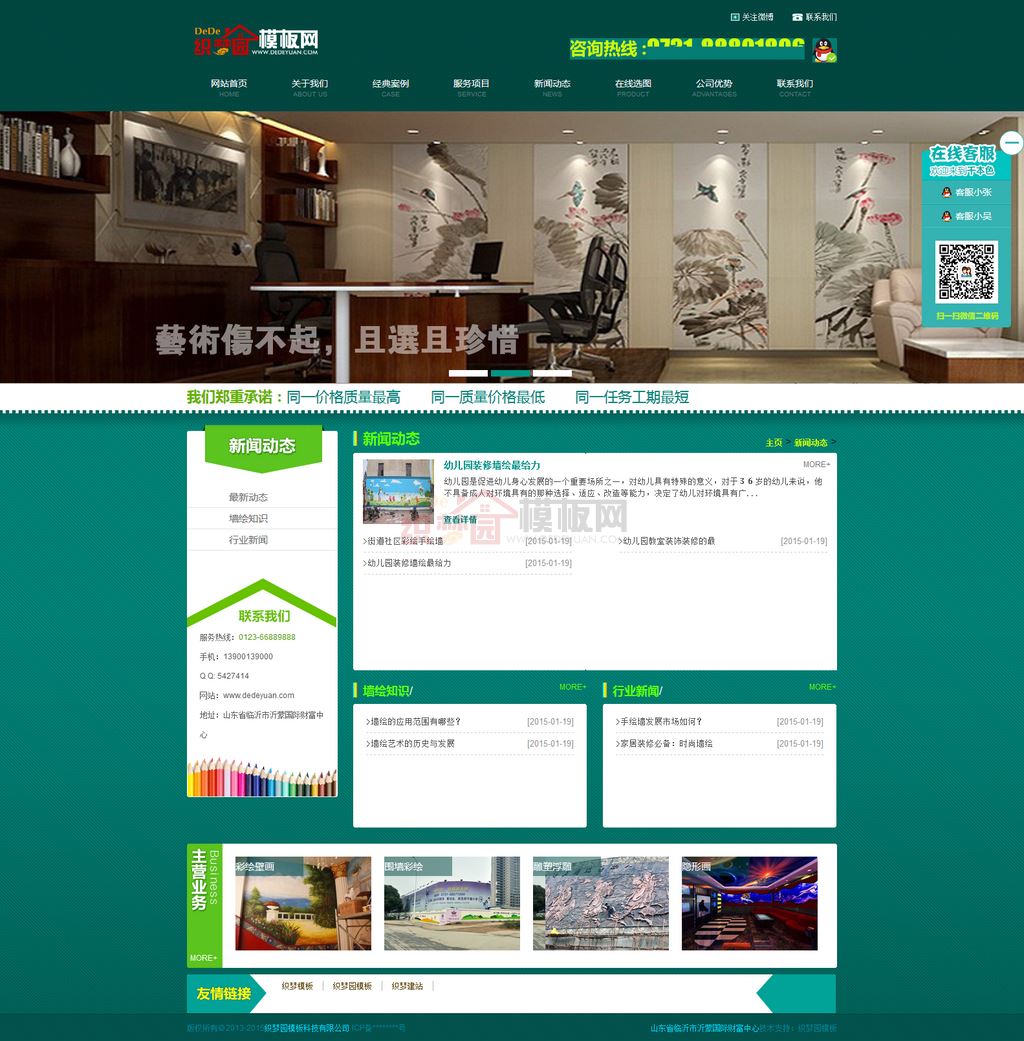The image size is (1024, 1041).
Task: Expand 新闻动态 list with MORE+
Action: point(816,464)
